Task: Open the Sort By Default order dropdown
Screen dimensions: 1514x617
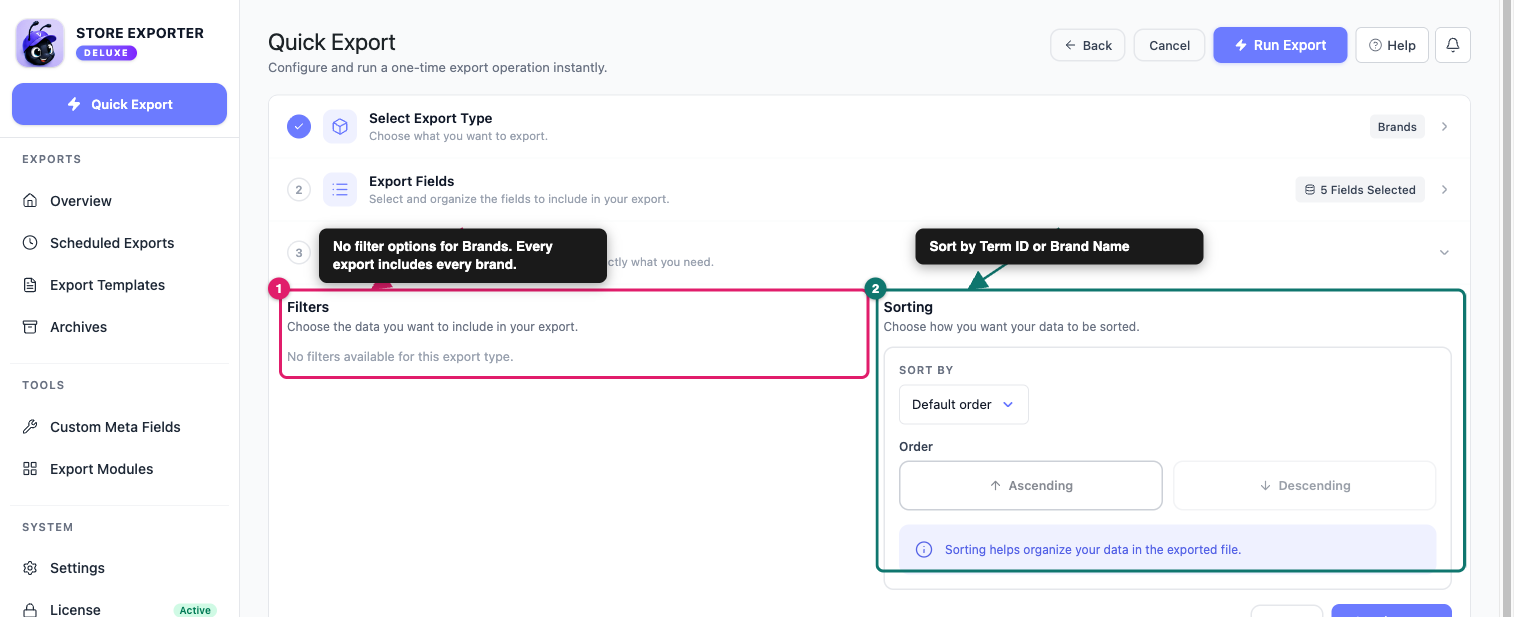Action: click(x=963, y=404)
